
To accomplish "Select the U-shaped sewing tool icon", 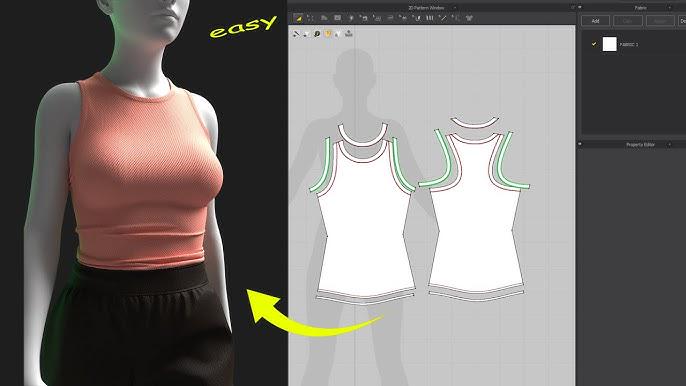I will coord(417,18).
